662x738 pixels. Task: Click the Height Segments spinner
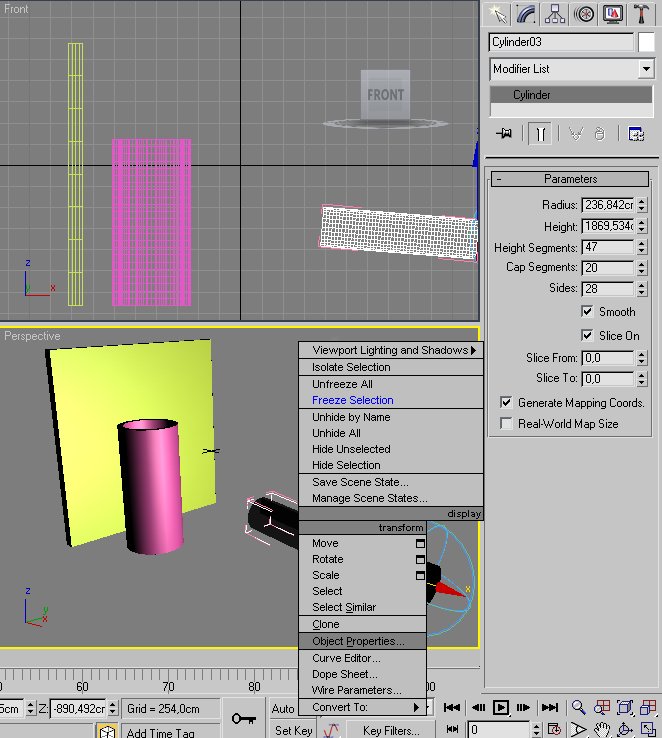(642, 247)
